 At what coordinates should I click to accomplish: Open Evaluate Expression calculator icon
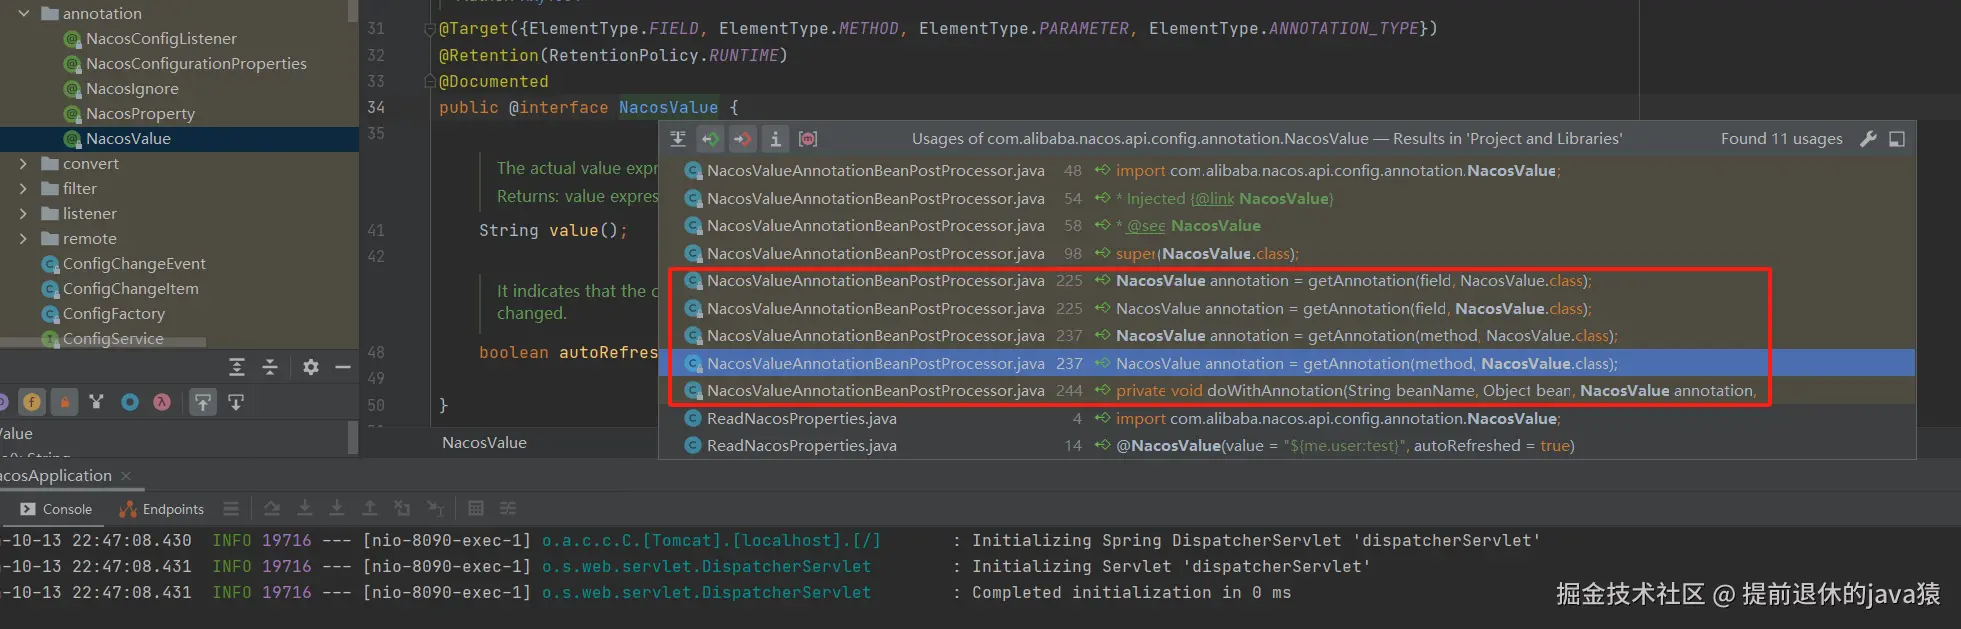[x=476, y=509]
